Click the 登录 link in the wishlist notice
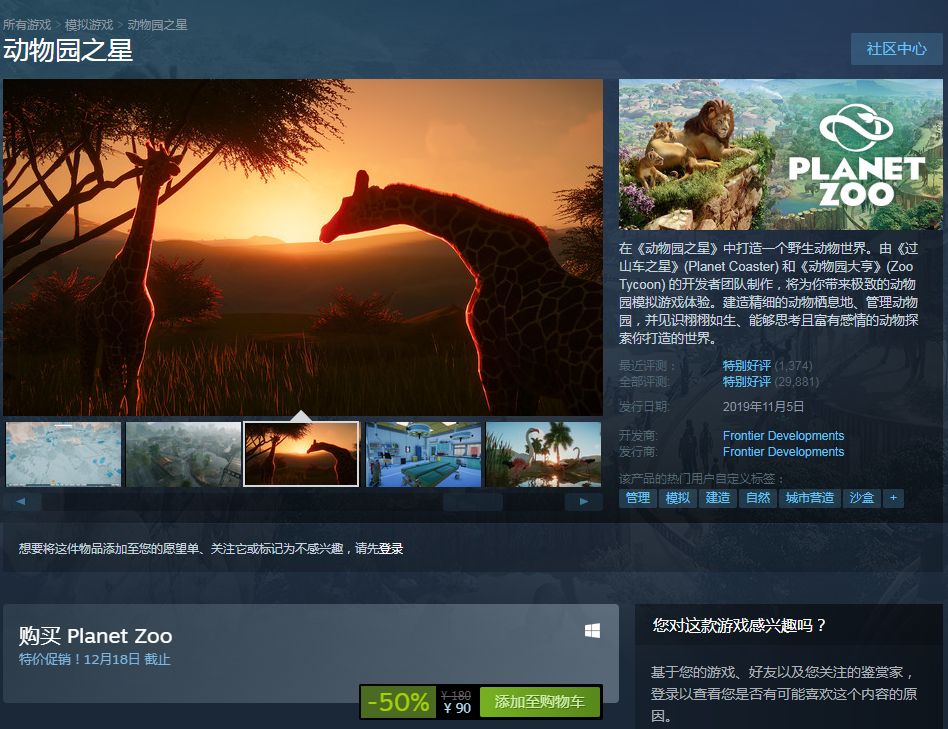948x729 pixels. coord(391,548)
